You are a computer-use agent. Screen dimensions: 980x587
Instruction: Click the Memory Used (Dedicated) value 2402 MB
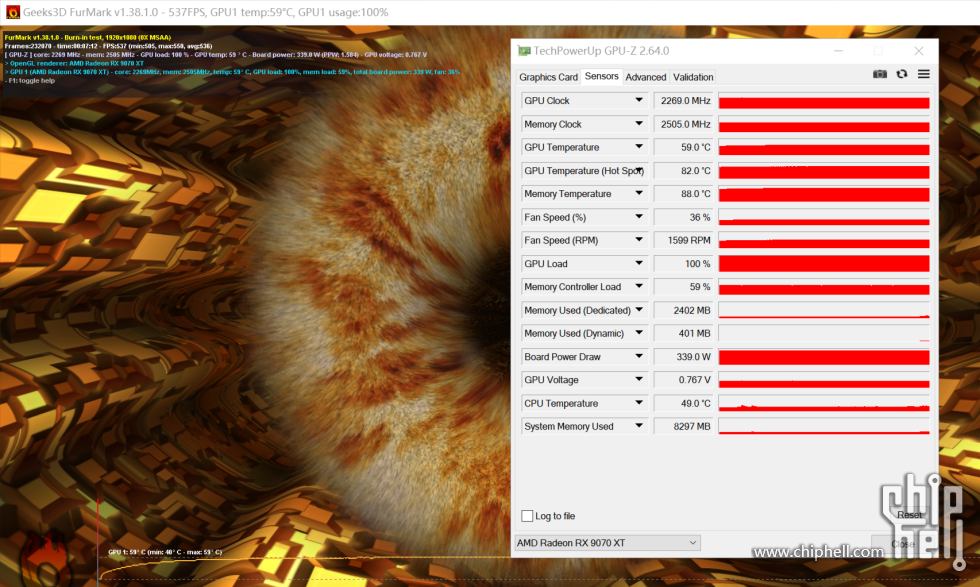[x=683, y=311]
